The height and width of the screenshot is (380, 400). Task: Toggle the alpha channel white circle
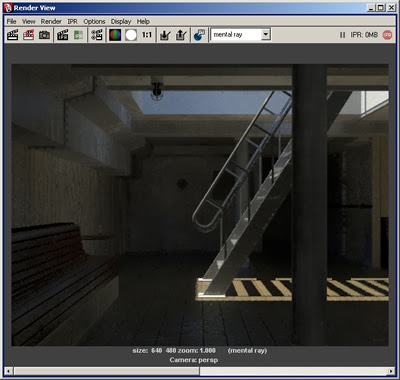pos(131,35)
